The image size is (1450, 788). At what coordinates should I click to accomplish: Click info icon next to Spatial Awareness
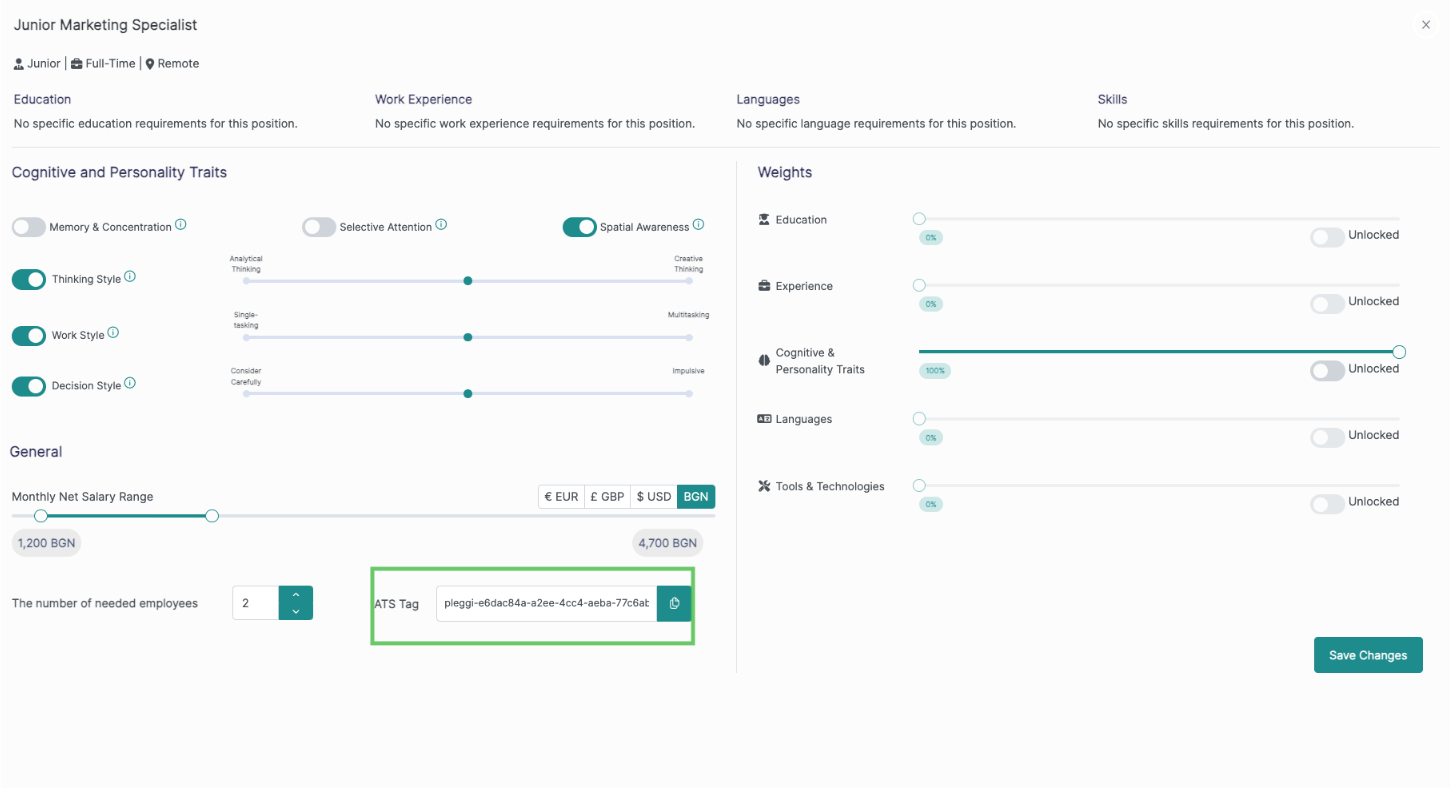[x=698, y=225]
